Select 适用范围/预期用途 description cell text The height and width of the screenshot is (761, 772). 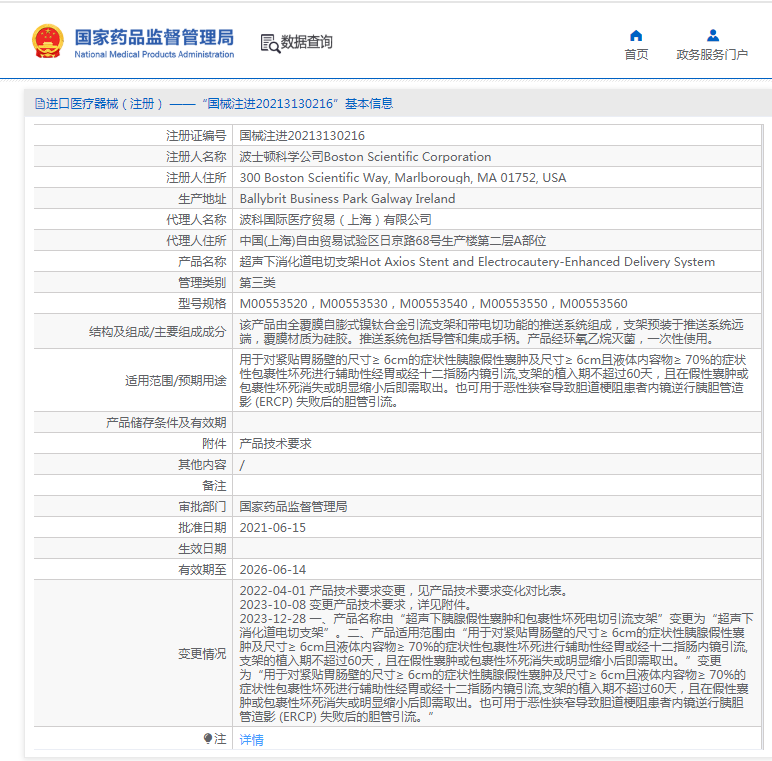point(494,380)
